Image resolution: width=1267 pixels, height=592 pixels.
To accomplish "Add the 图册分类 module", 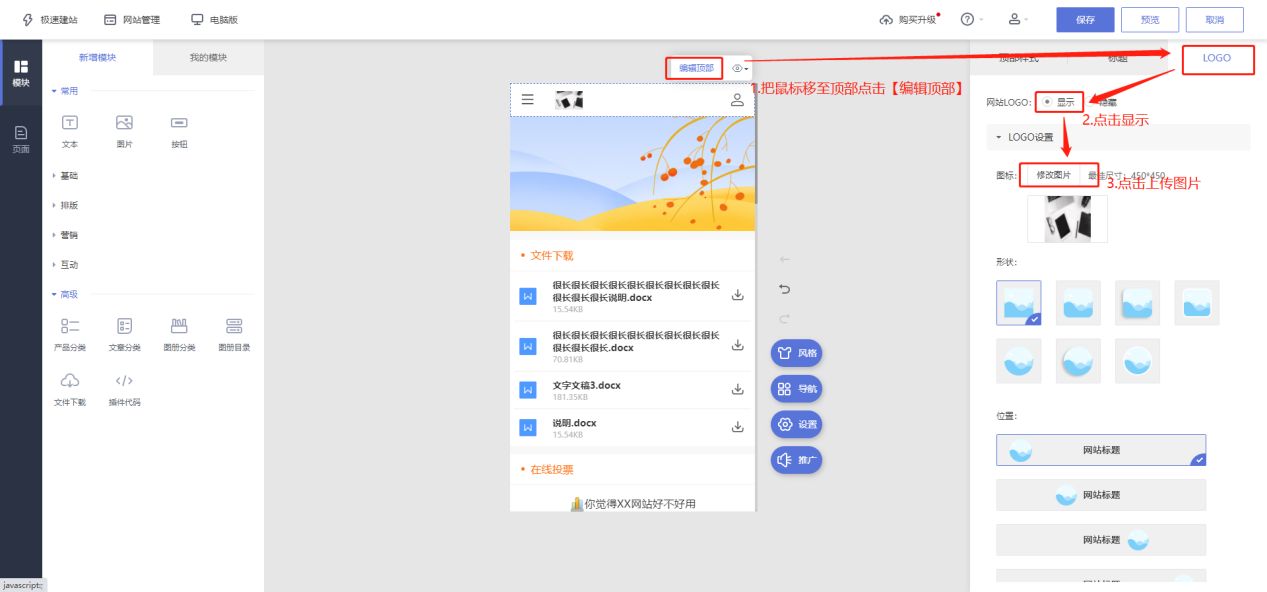I will 179,334.
